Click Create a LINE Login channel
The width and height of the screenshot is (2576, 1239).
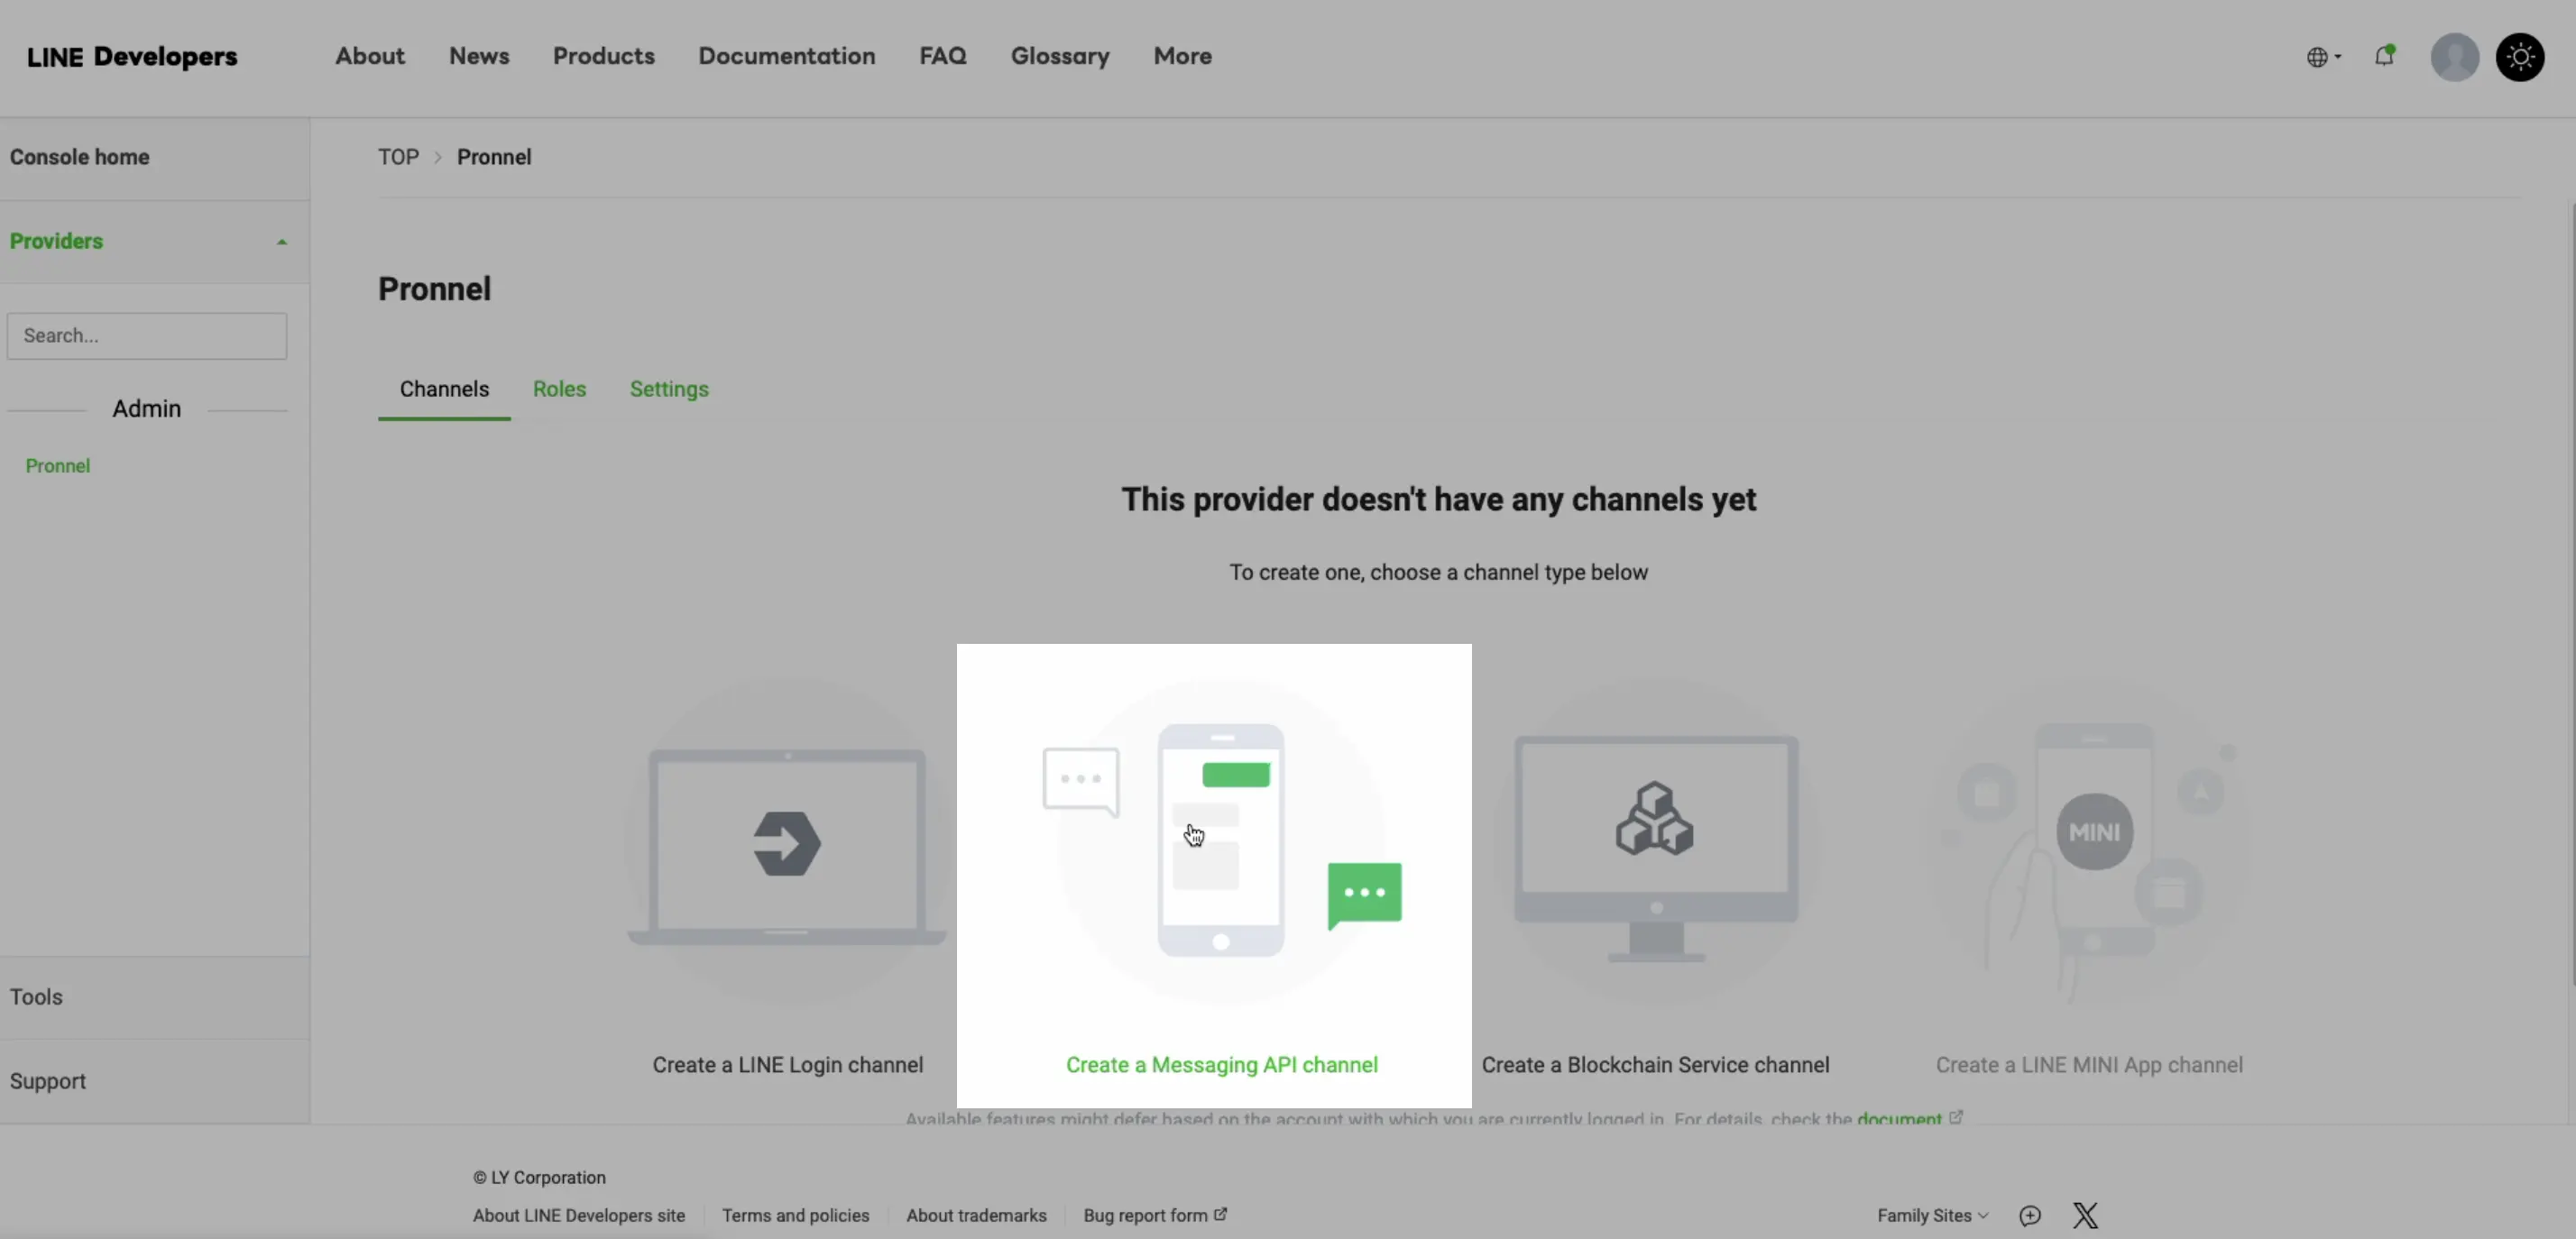click(787, 1065)
